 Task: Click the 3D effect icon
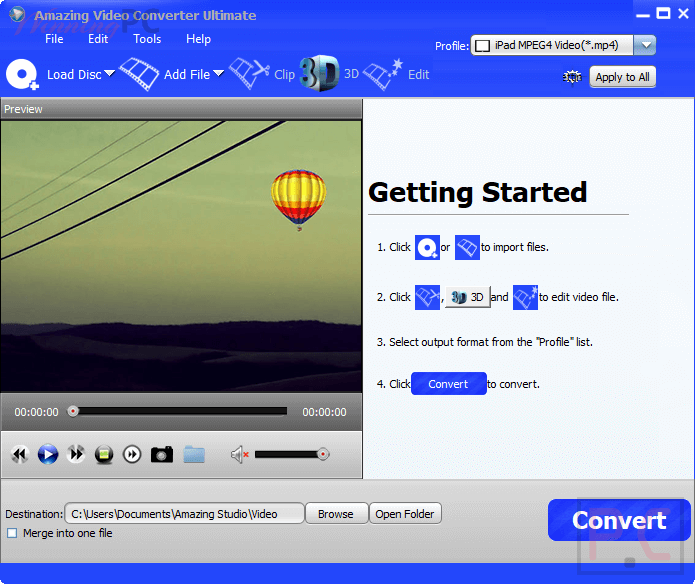(x=319, y=73)
